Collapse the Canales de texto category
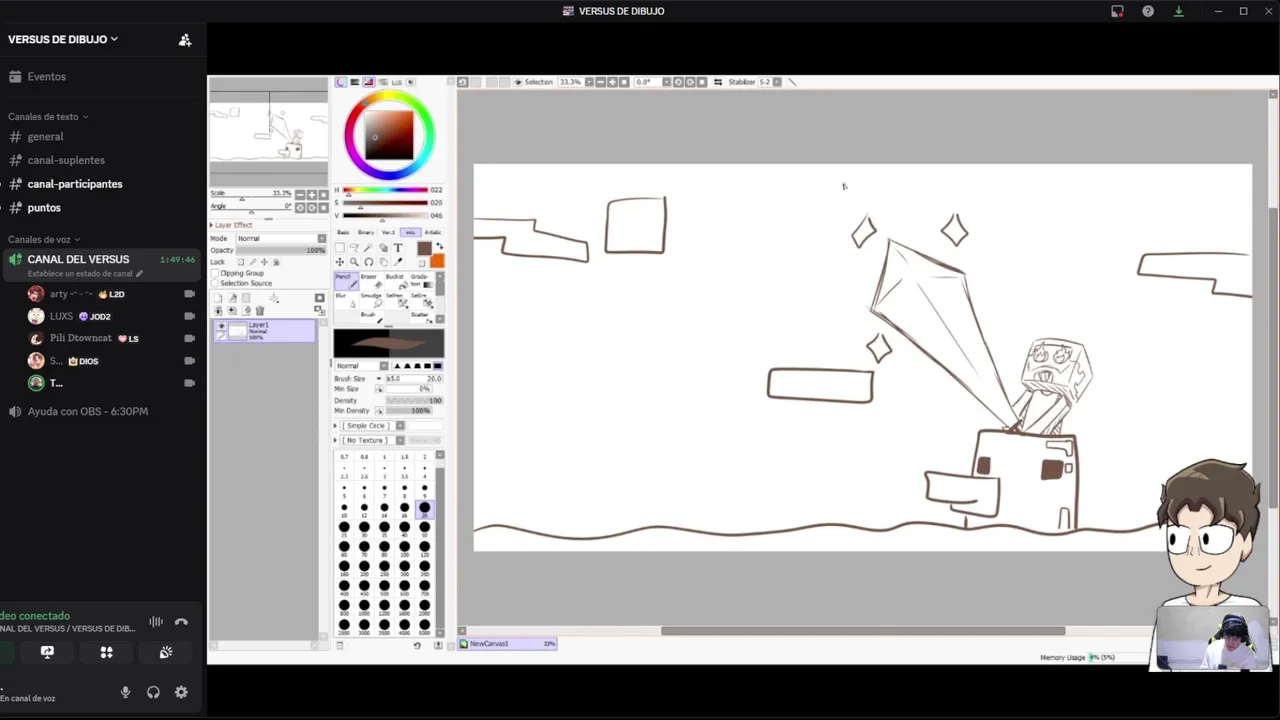 tap(48, 117)
